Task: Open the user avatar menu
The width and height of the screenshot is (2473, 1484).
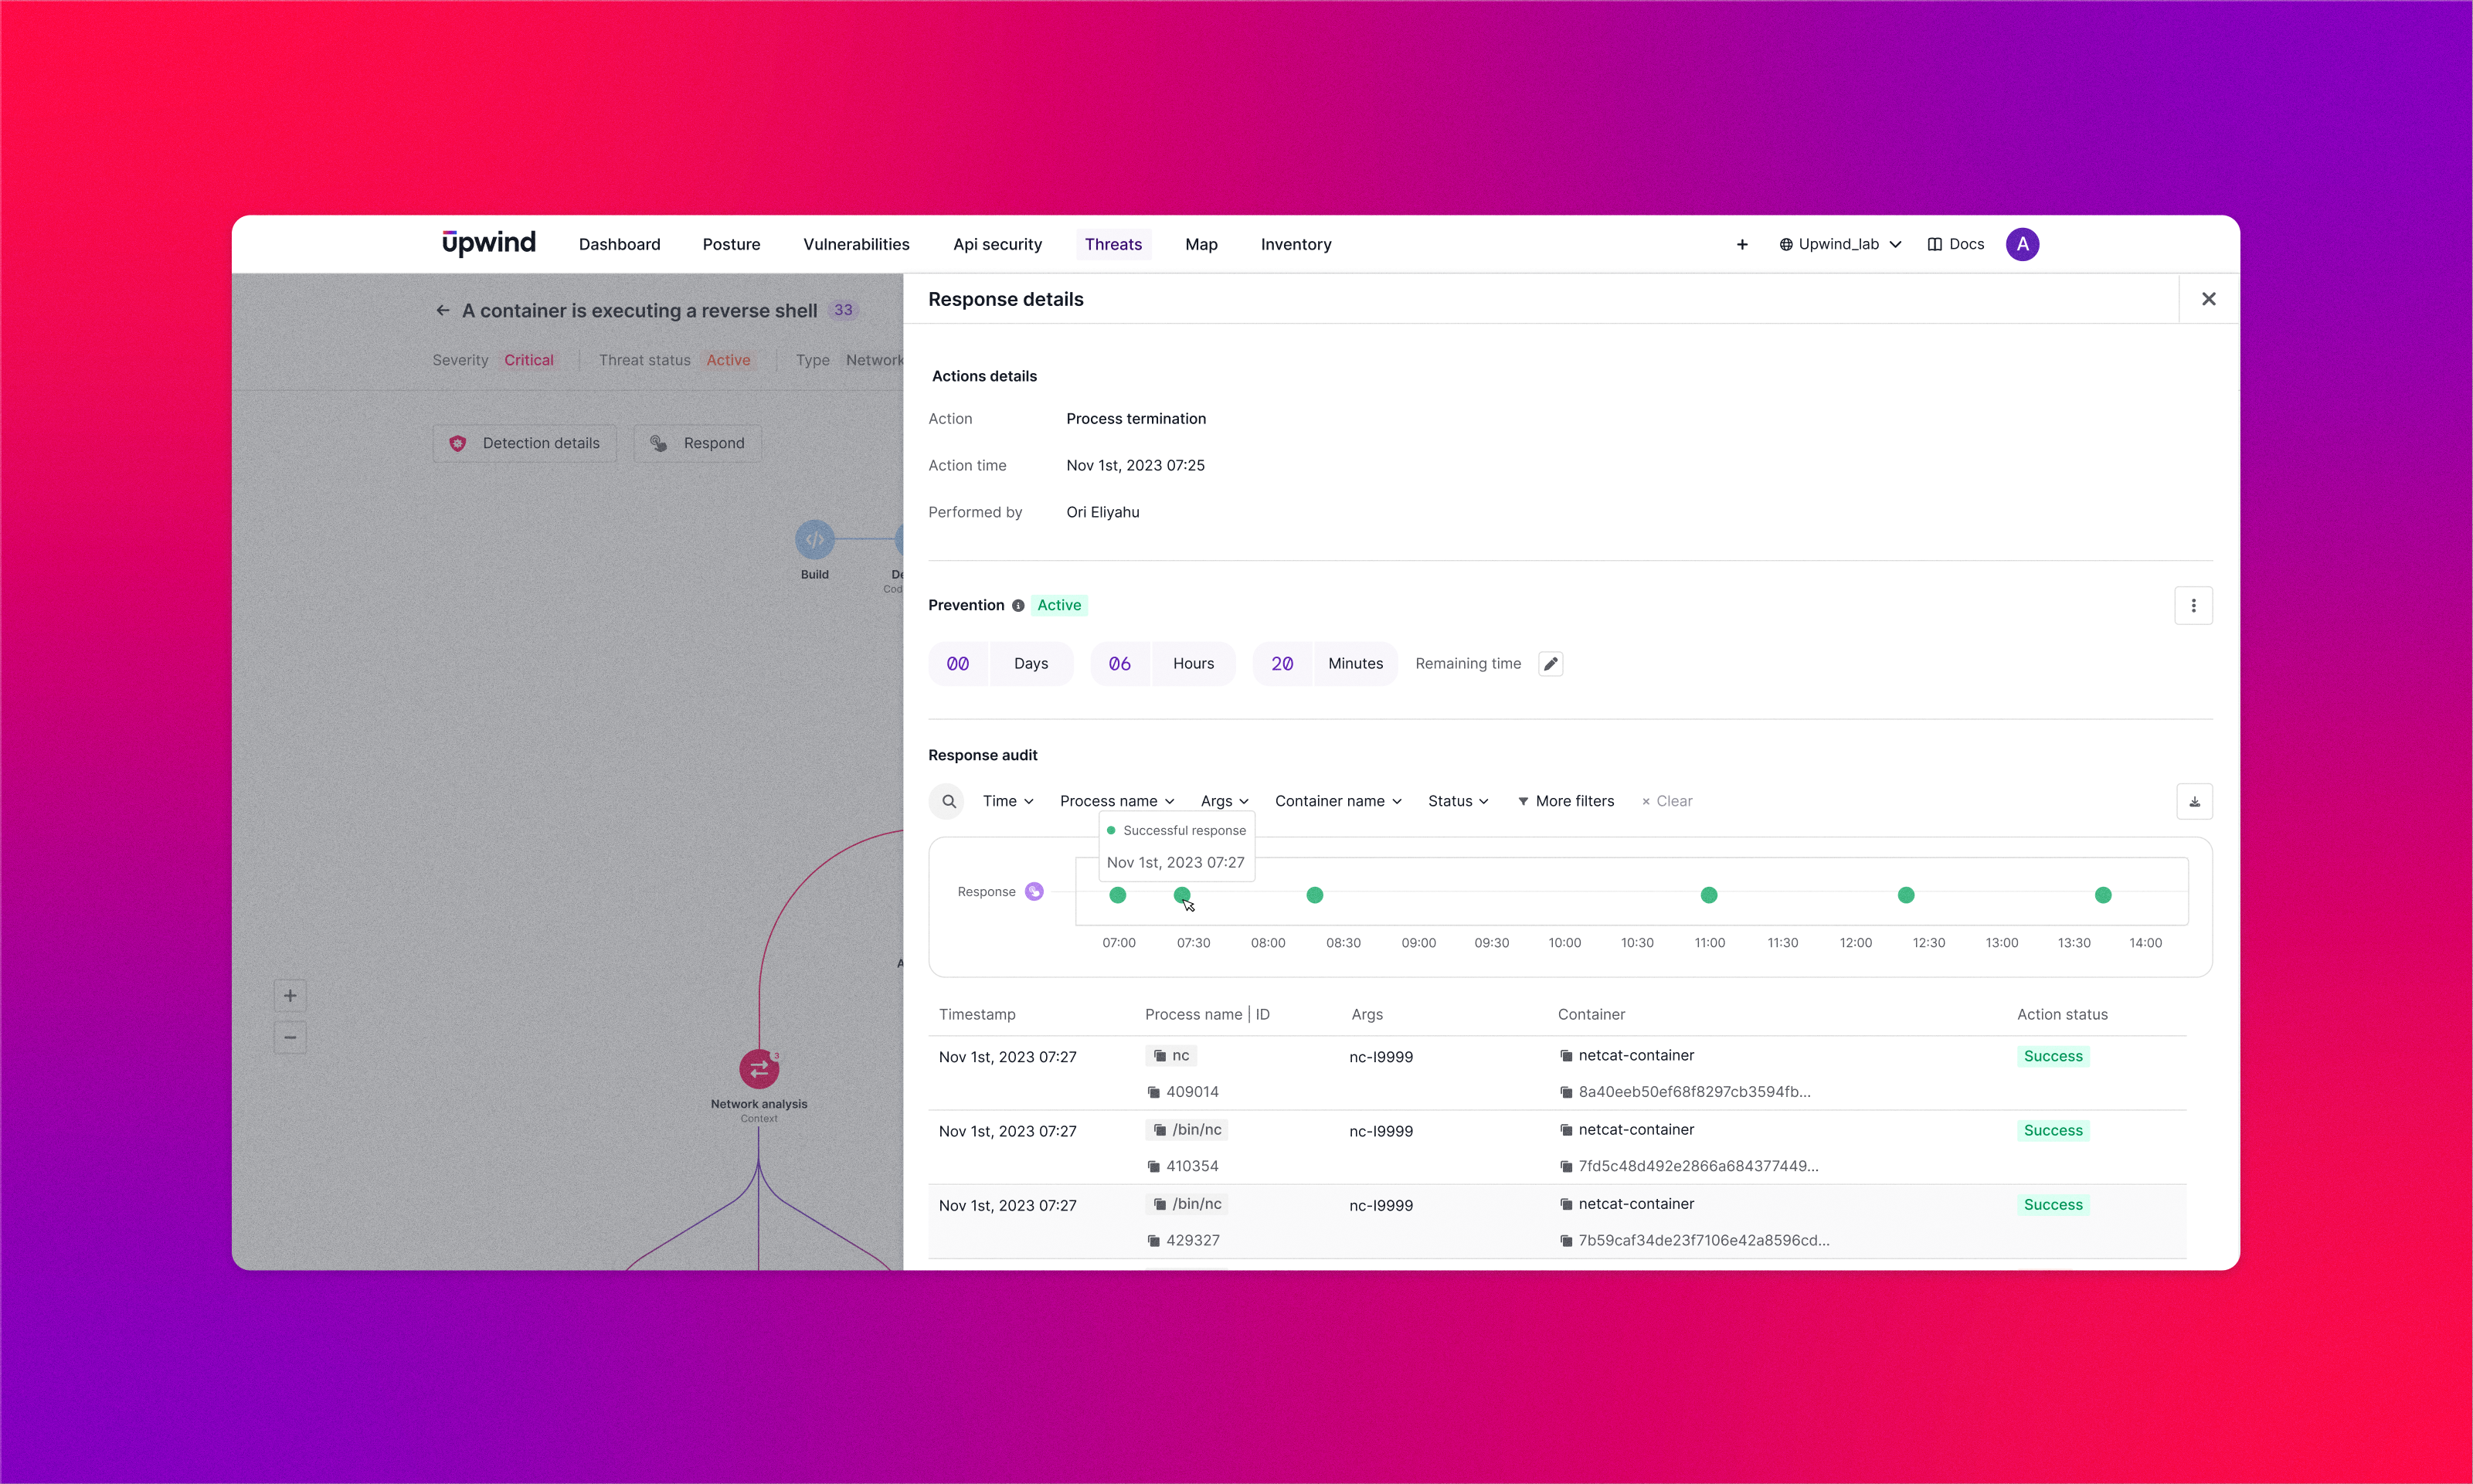Action: (x=2022, y=244)
